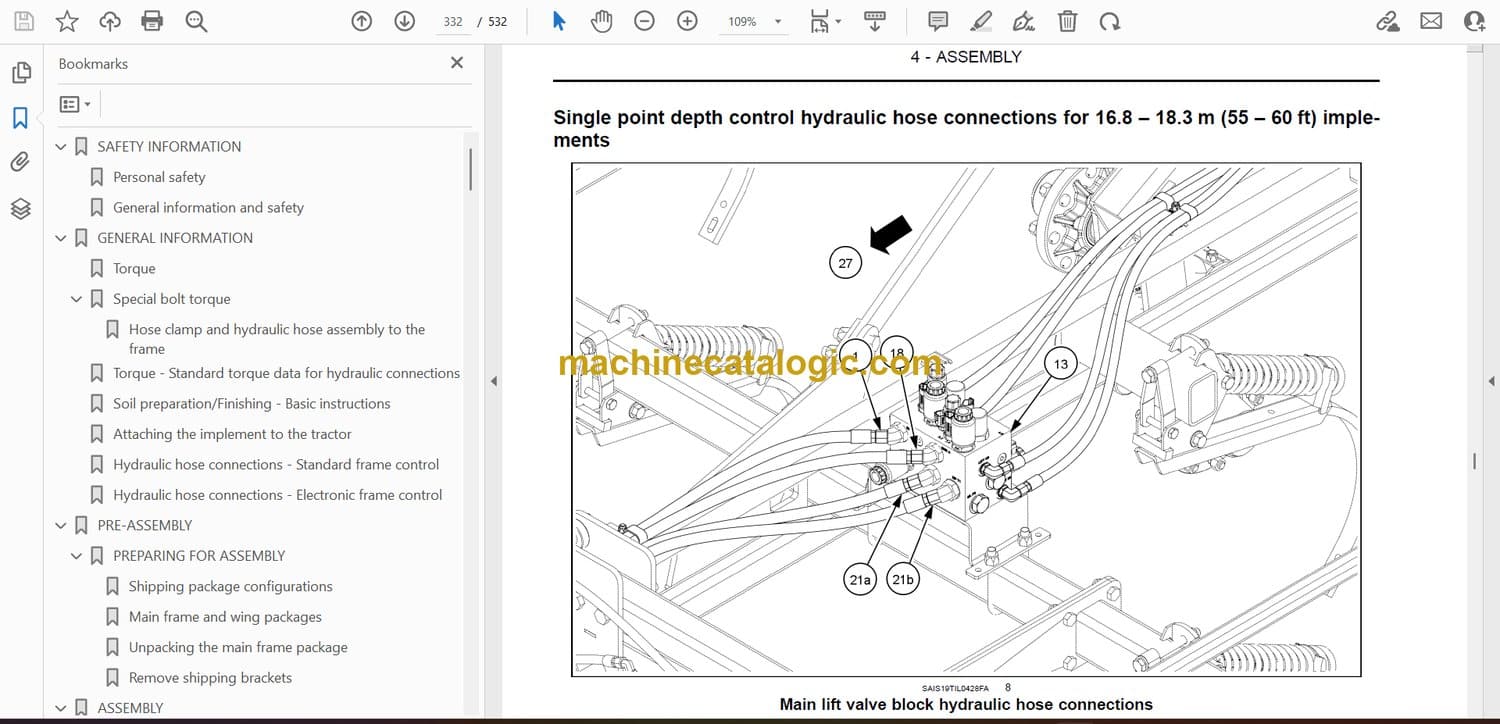Screen dimensions: 1500x724
Task: Add file to favorites with star icon
Action: (67, 21)
